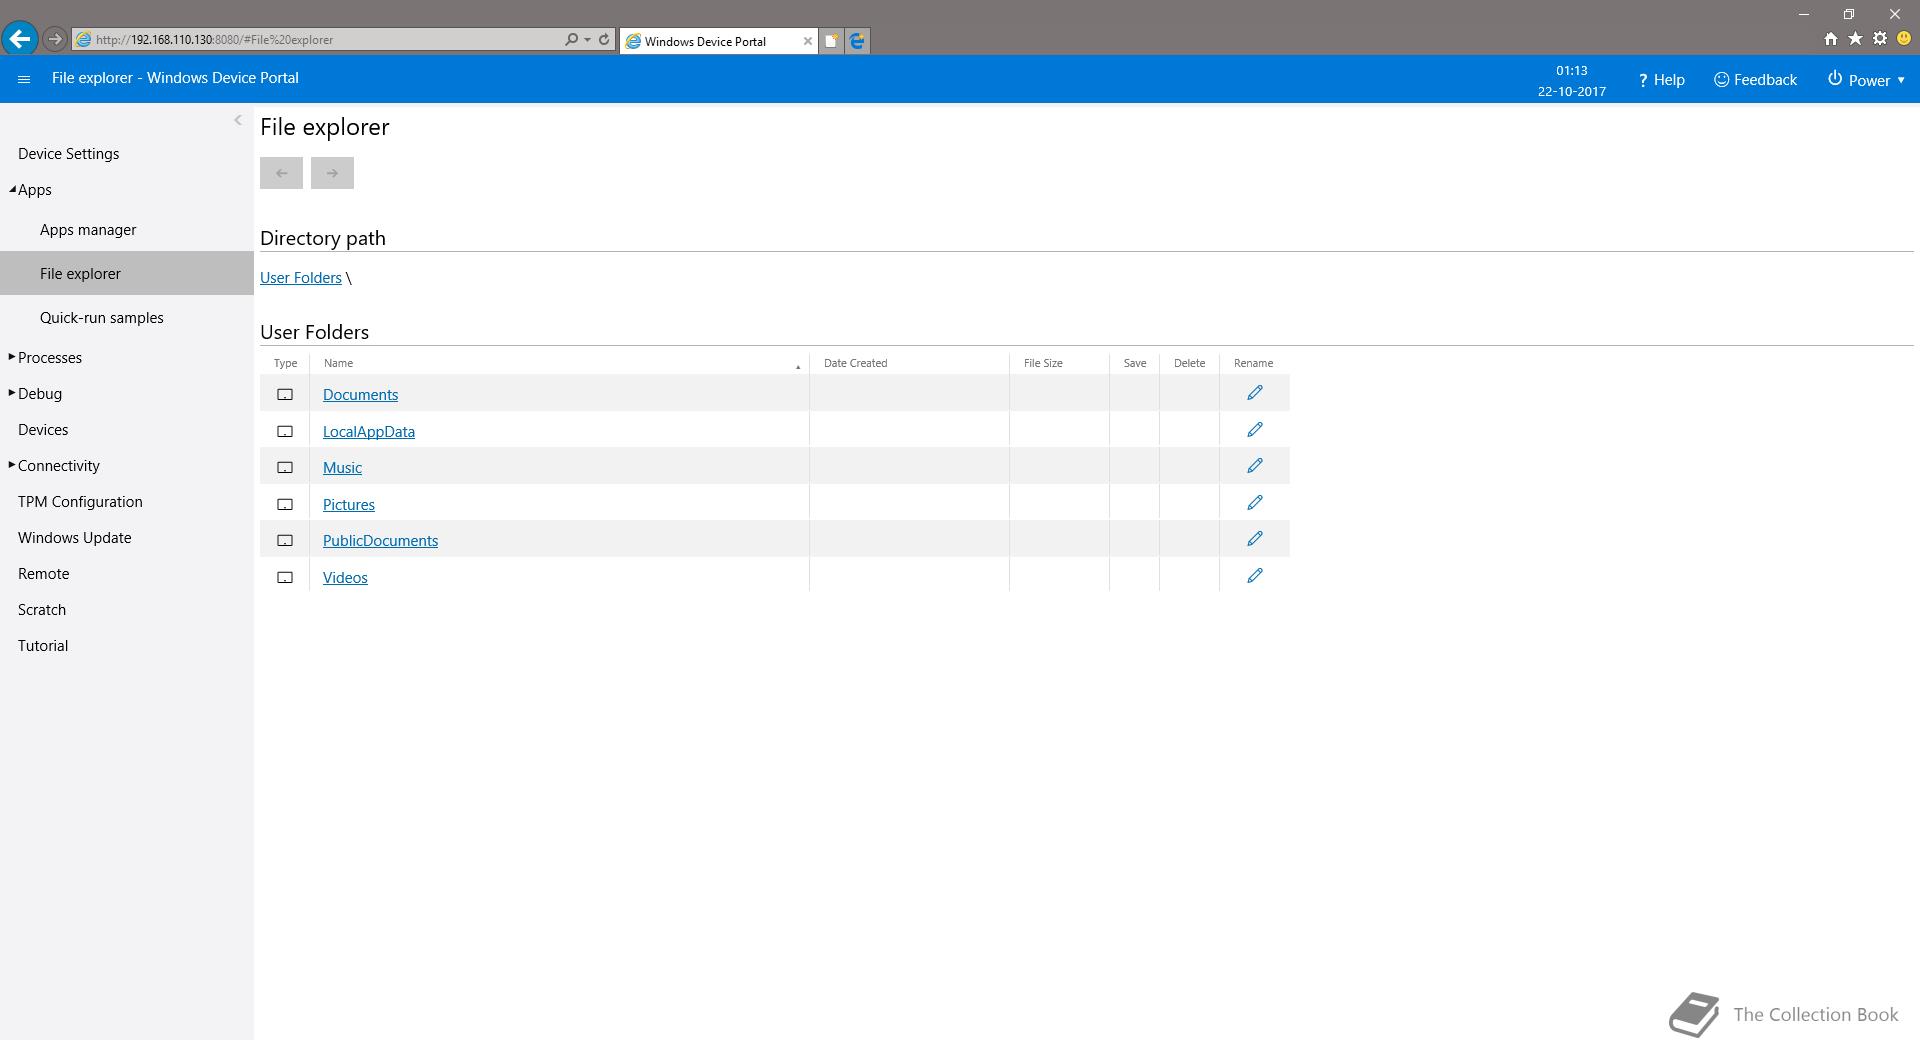Open Apps manager page
The width and height of the screenshot is (1920, 1040).
(x=88, y=230)
